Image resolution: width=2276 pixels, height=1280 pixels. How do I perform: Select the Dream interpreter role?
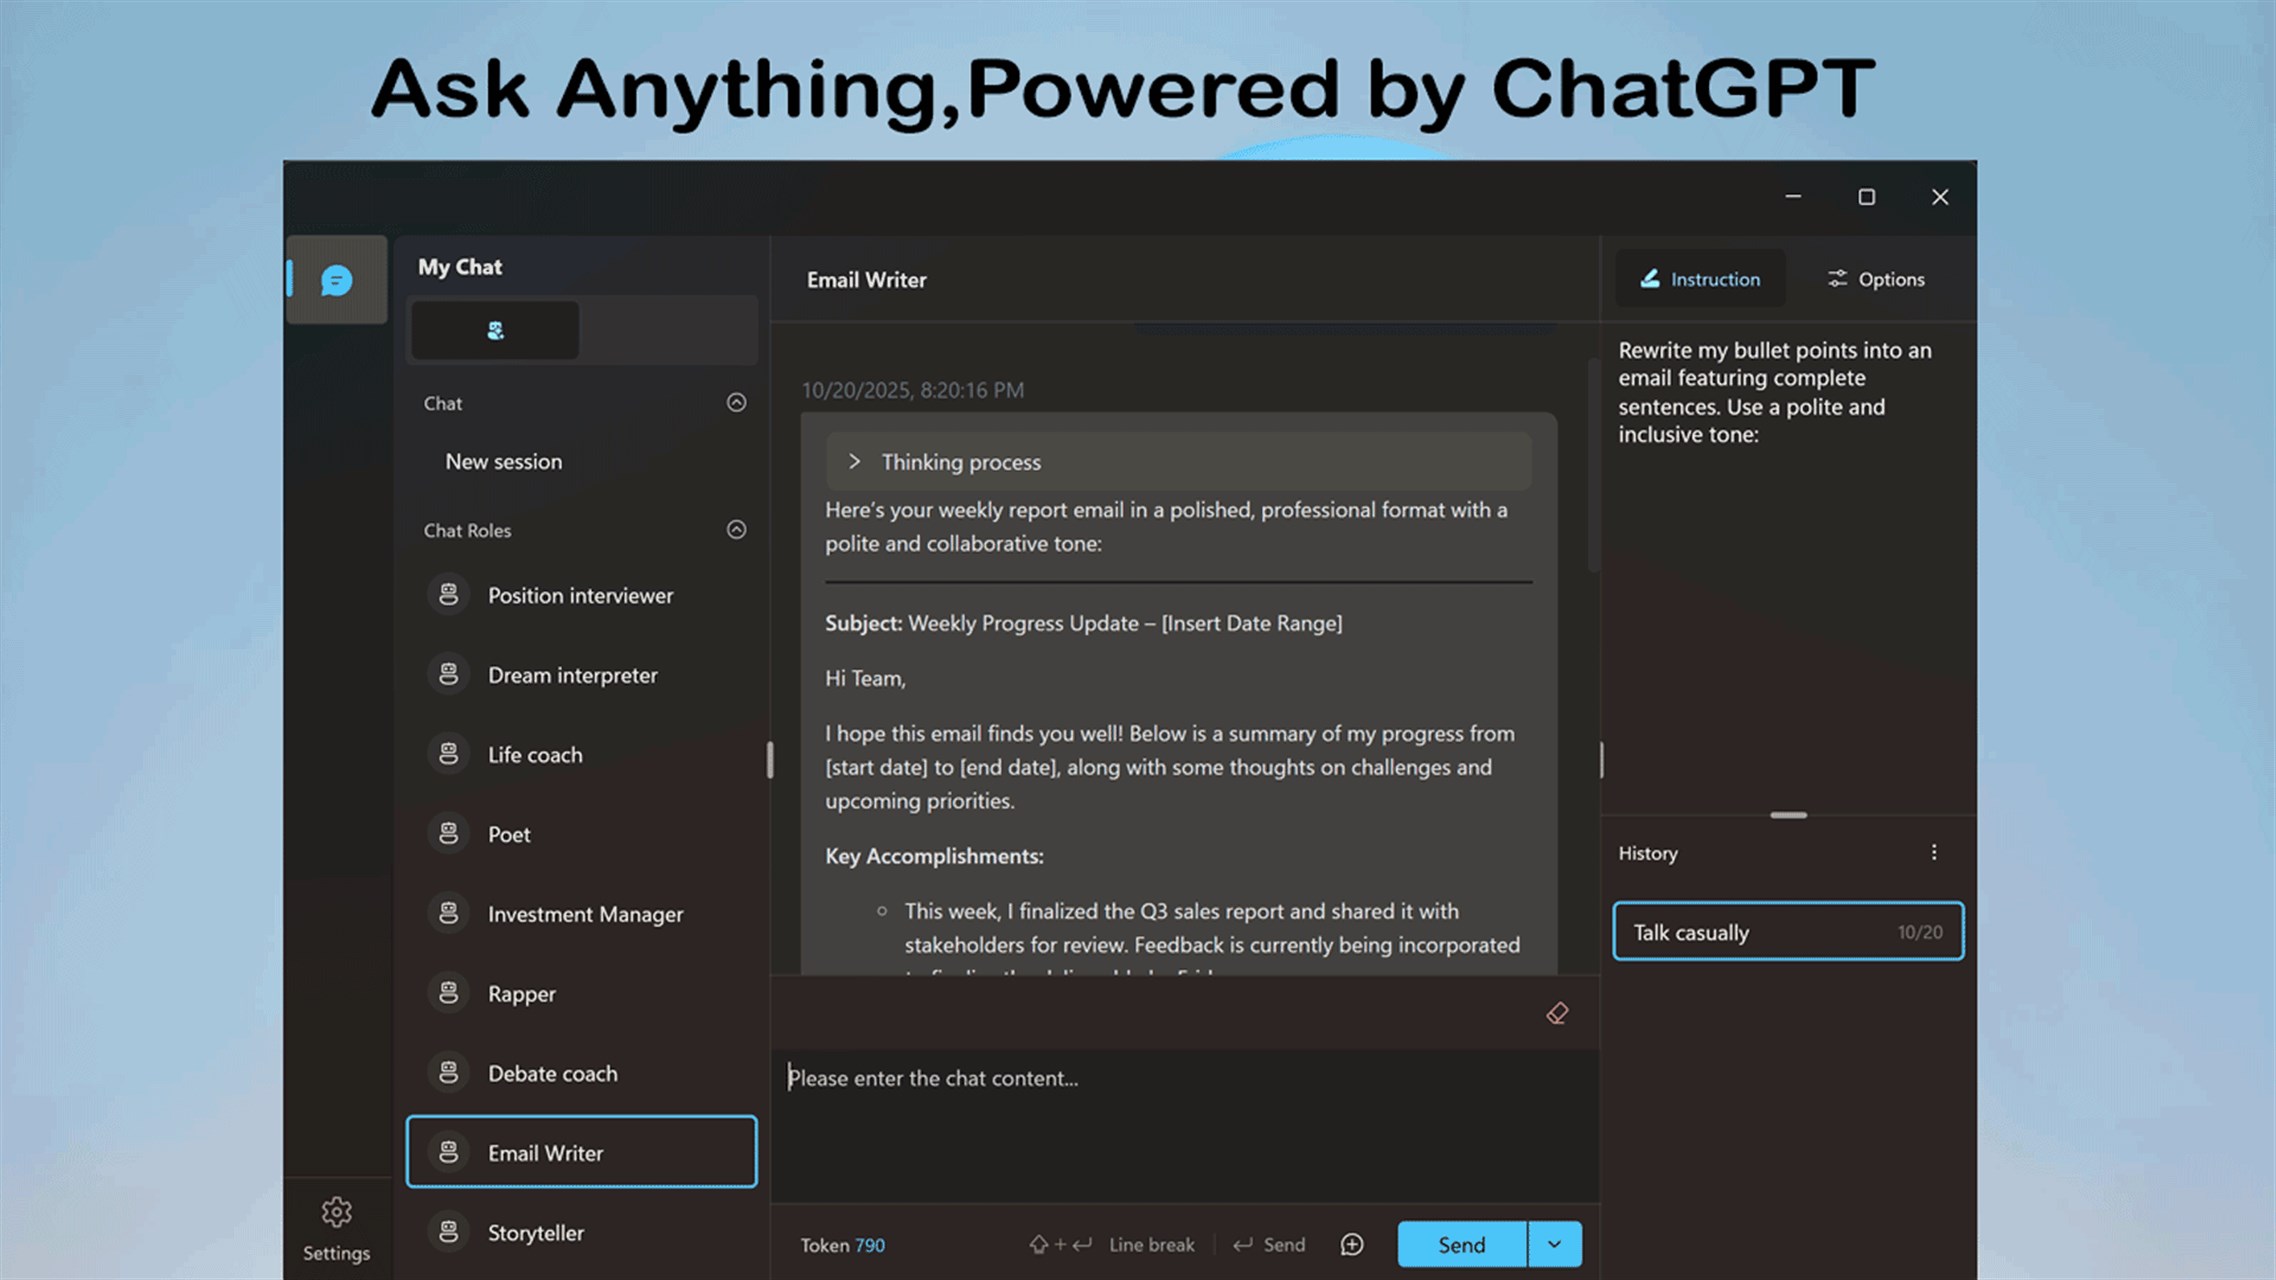572,675
